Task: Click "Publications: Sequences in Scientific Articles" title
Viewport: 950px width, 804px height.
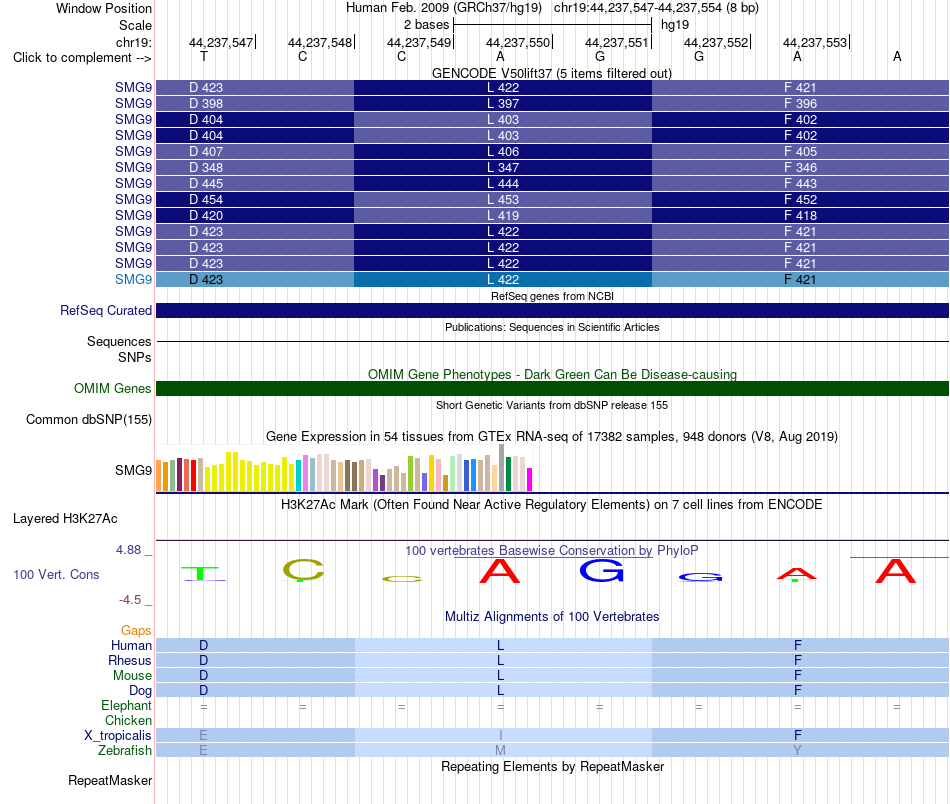Action: click(552, 327)
